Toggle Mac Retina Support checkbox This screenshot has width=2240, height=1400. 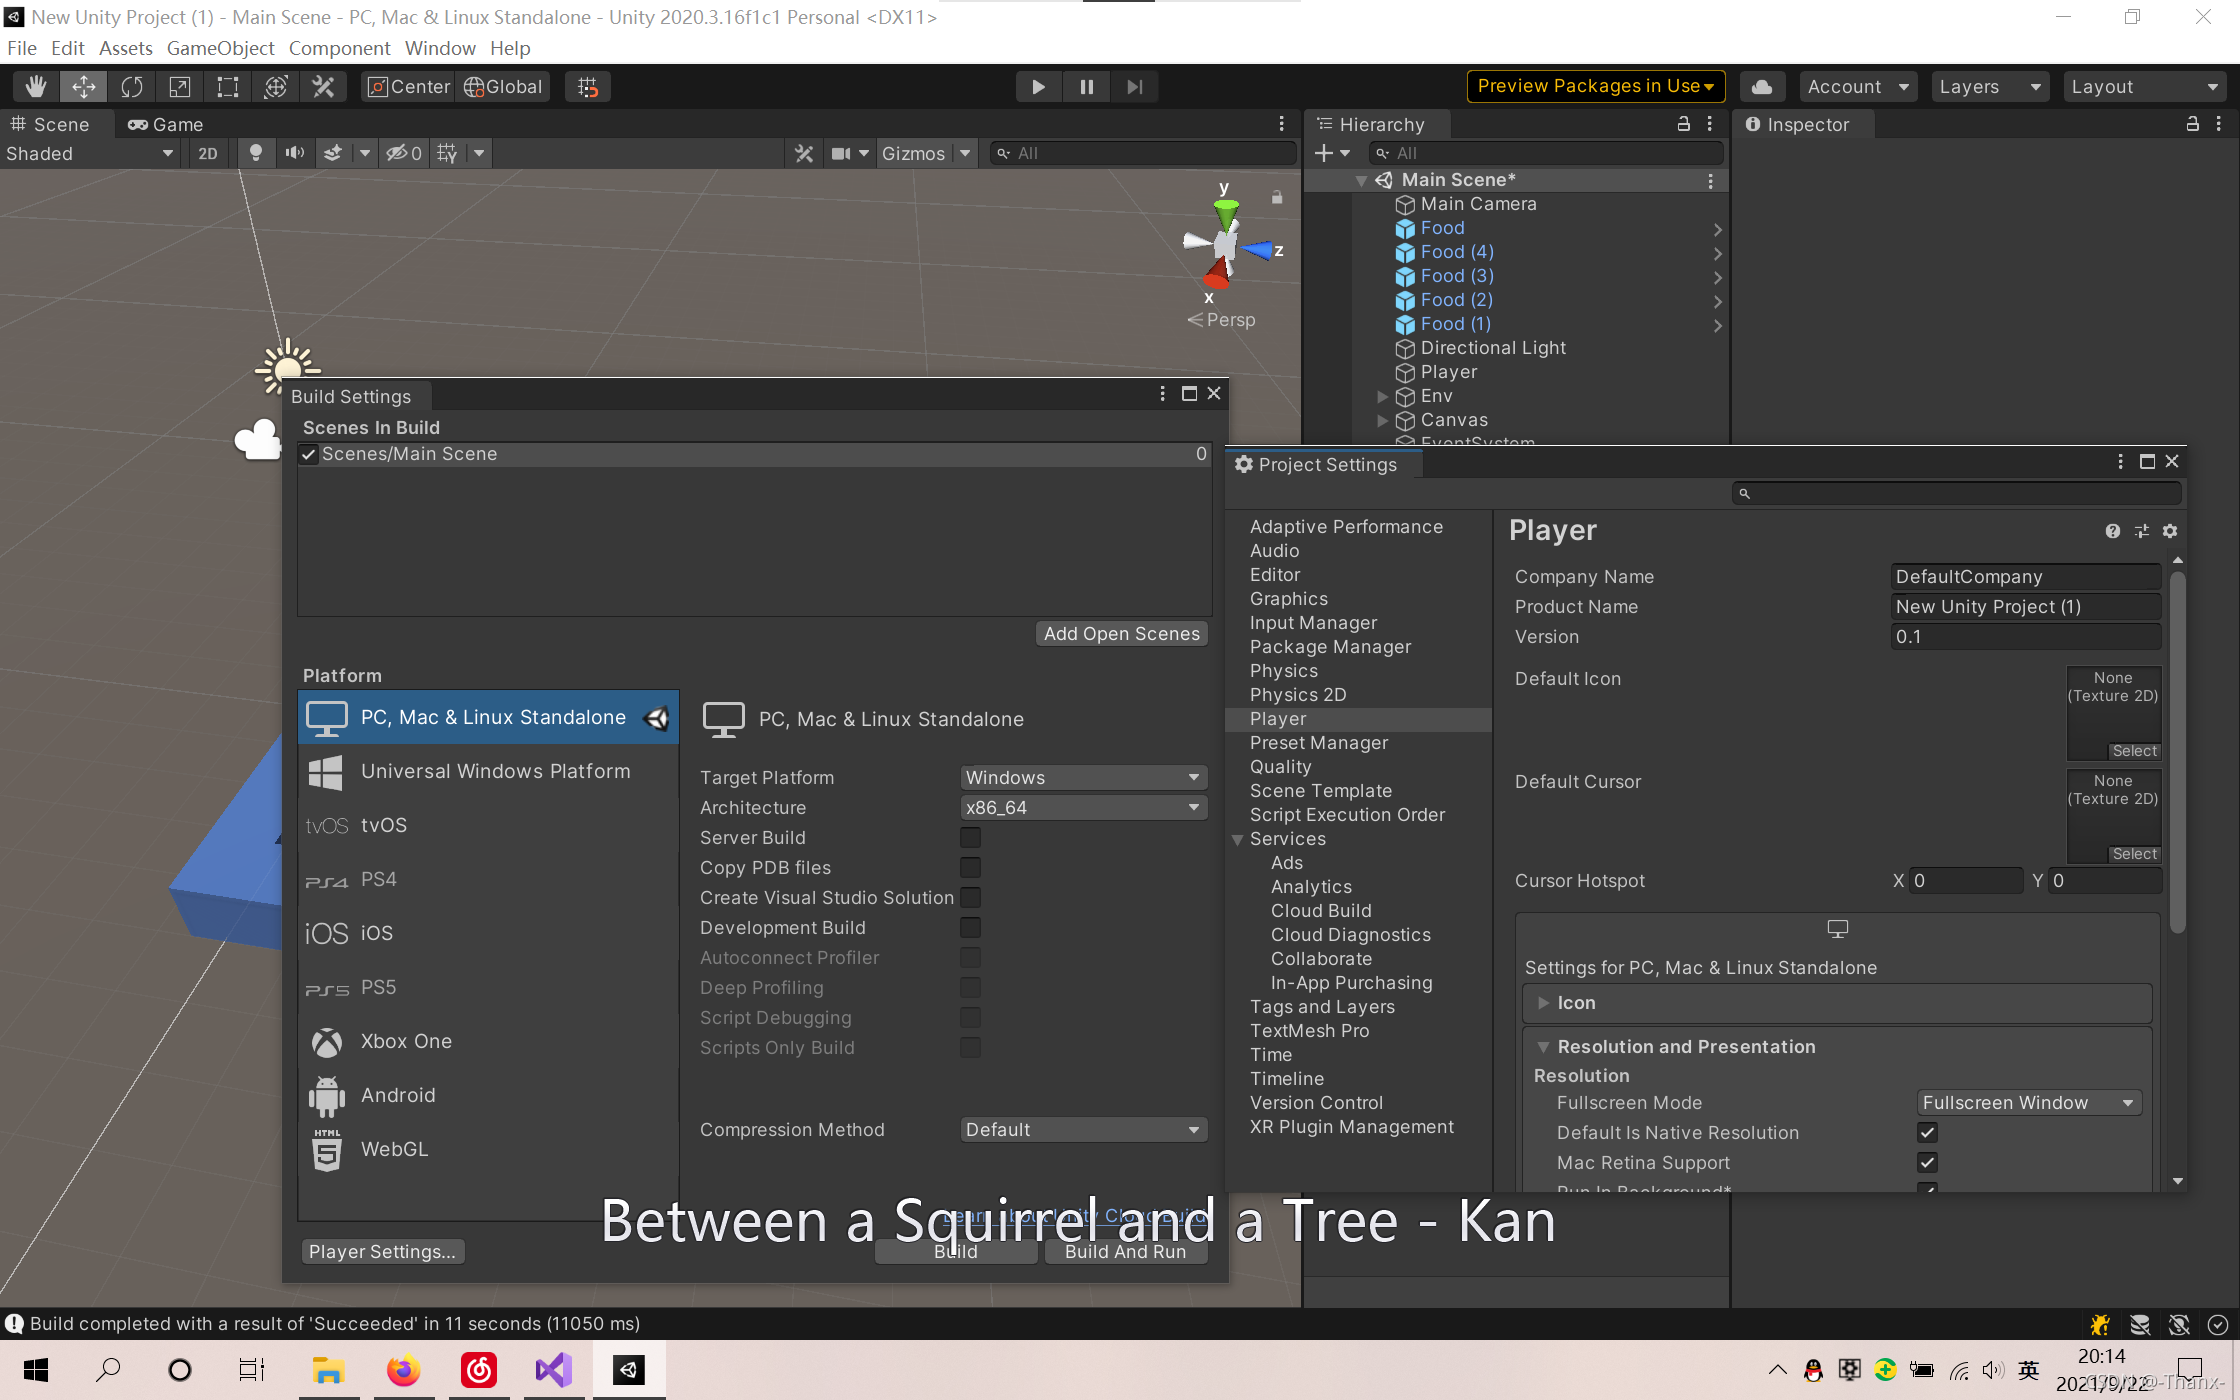pyautogui.click(x=1928, y=1163)
